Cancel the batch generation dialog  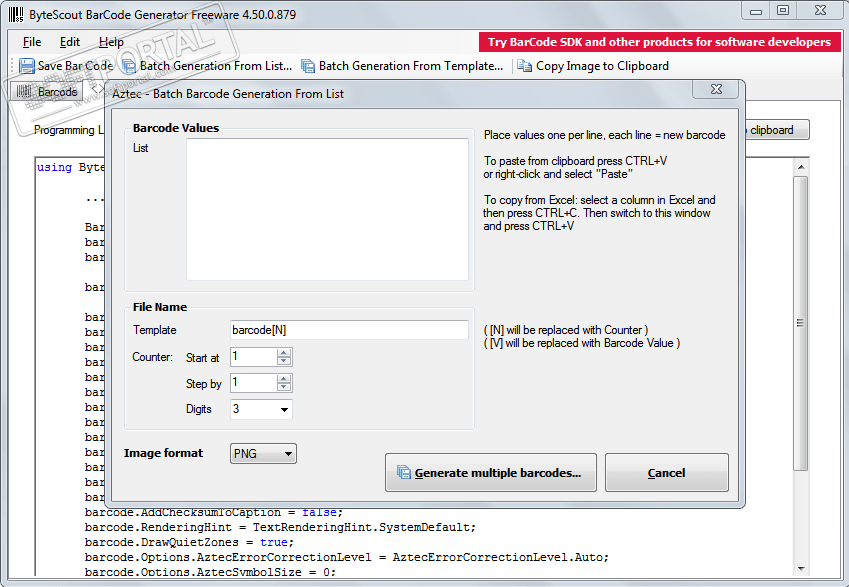point(667,473)
